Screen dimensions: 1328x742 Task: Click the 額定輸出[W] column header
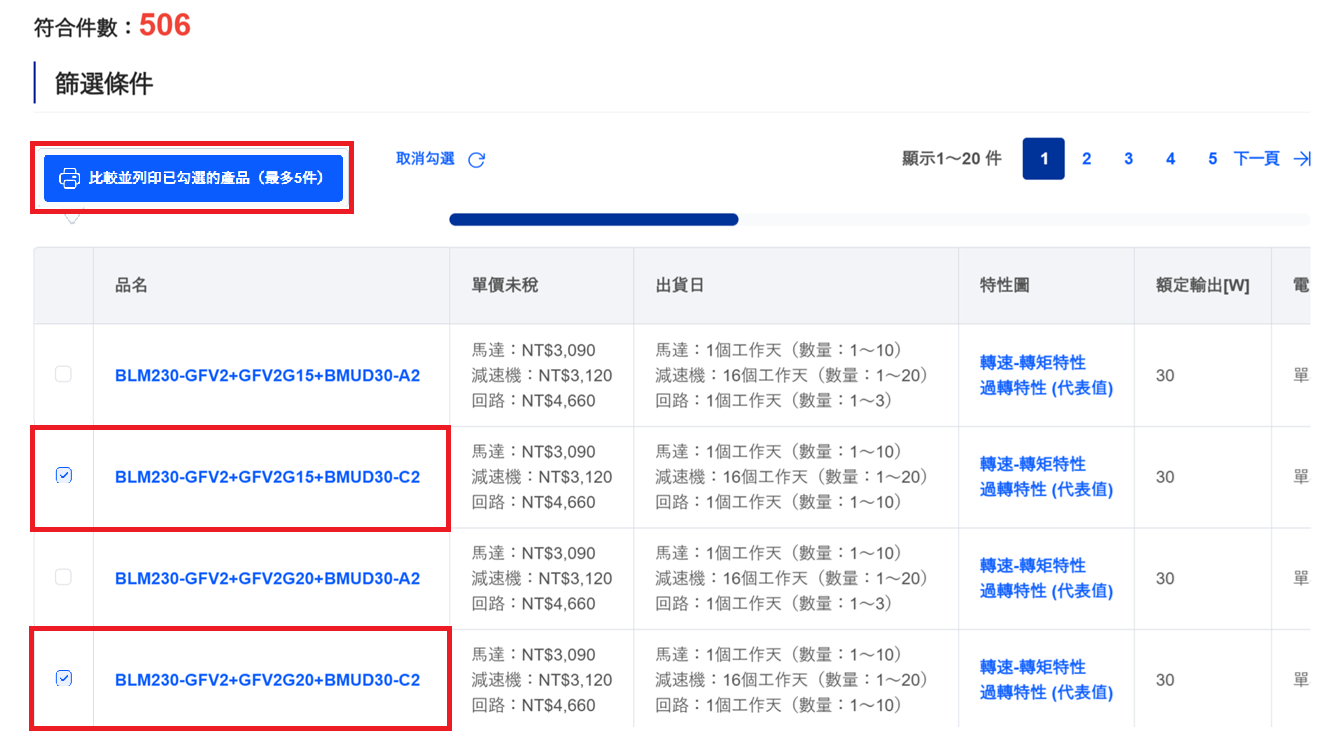tap(1203, 285)
